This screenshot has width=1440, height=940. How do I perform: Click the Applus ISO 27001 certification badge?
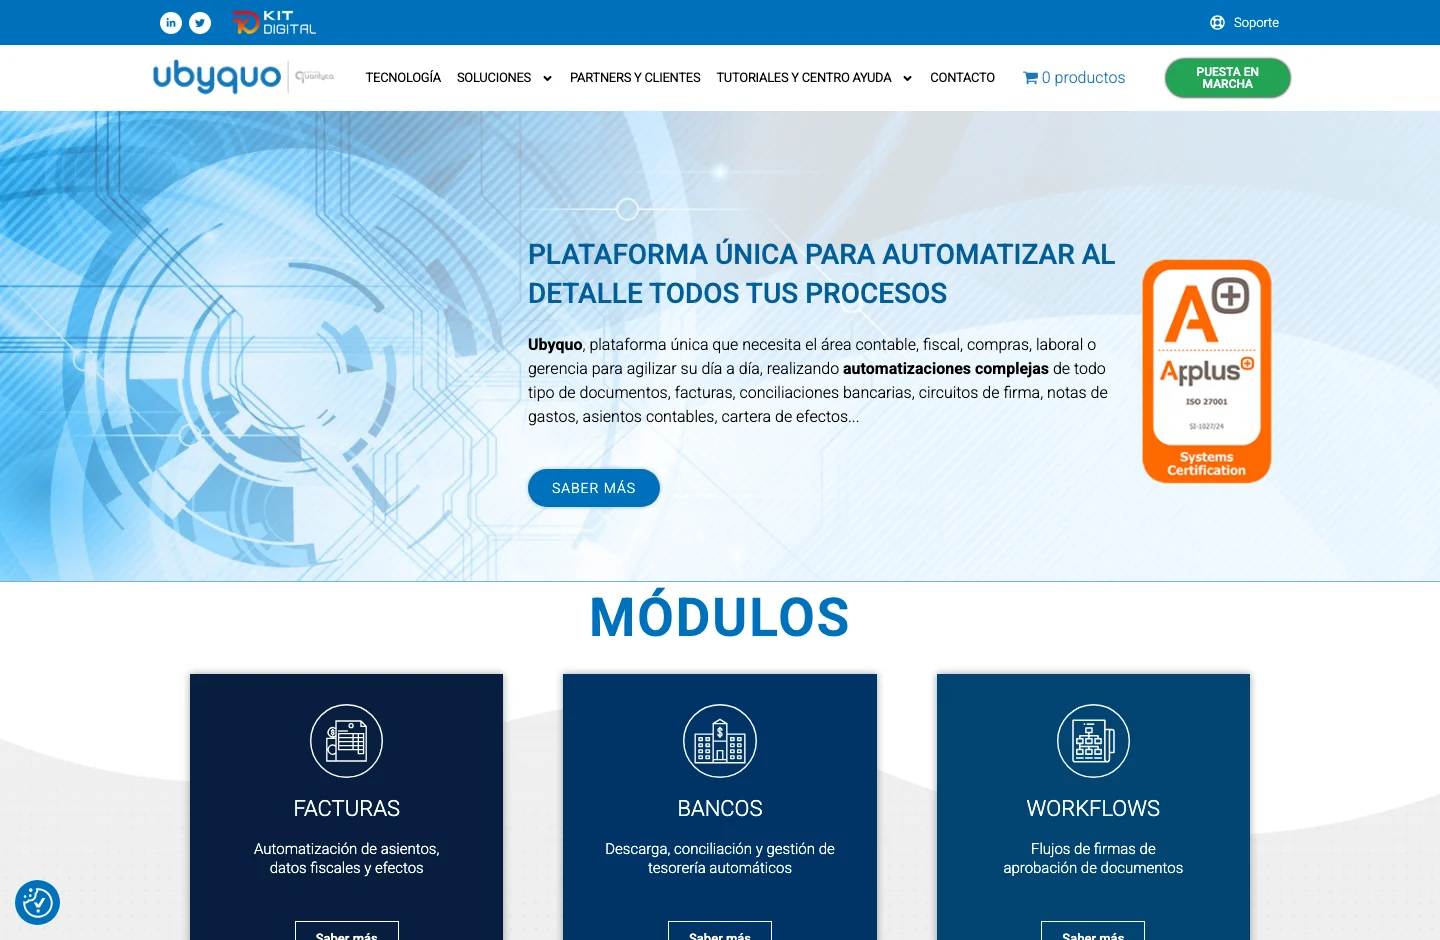click(1207, 372)
